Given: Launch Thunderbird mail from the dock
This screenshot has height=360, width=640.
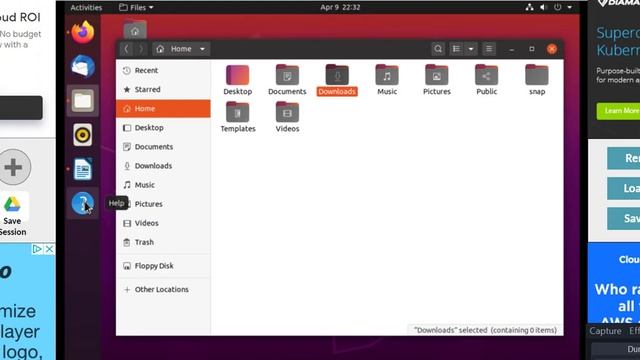Looking at the screenshot, I should point(83,66).
